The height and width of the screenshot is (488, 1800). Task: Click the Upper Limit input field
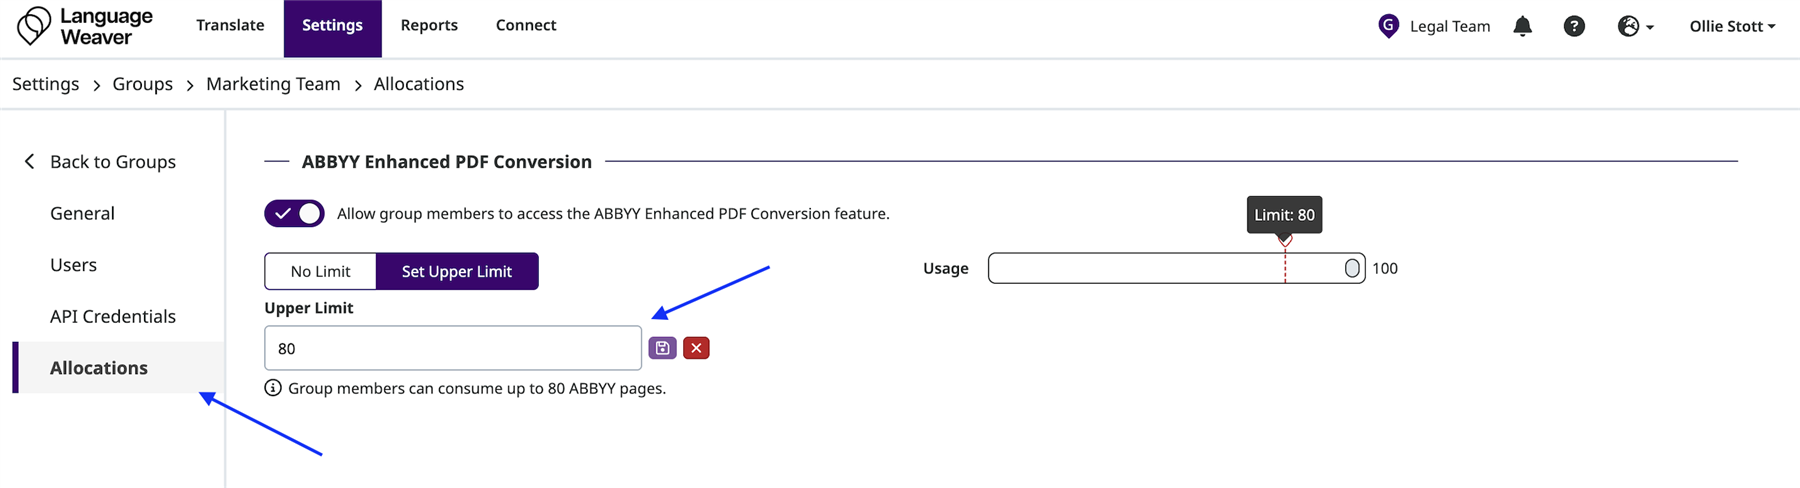[452, 348]
